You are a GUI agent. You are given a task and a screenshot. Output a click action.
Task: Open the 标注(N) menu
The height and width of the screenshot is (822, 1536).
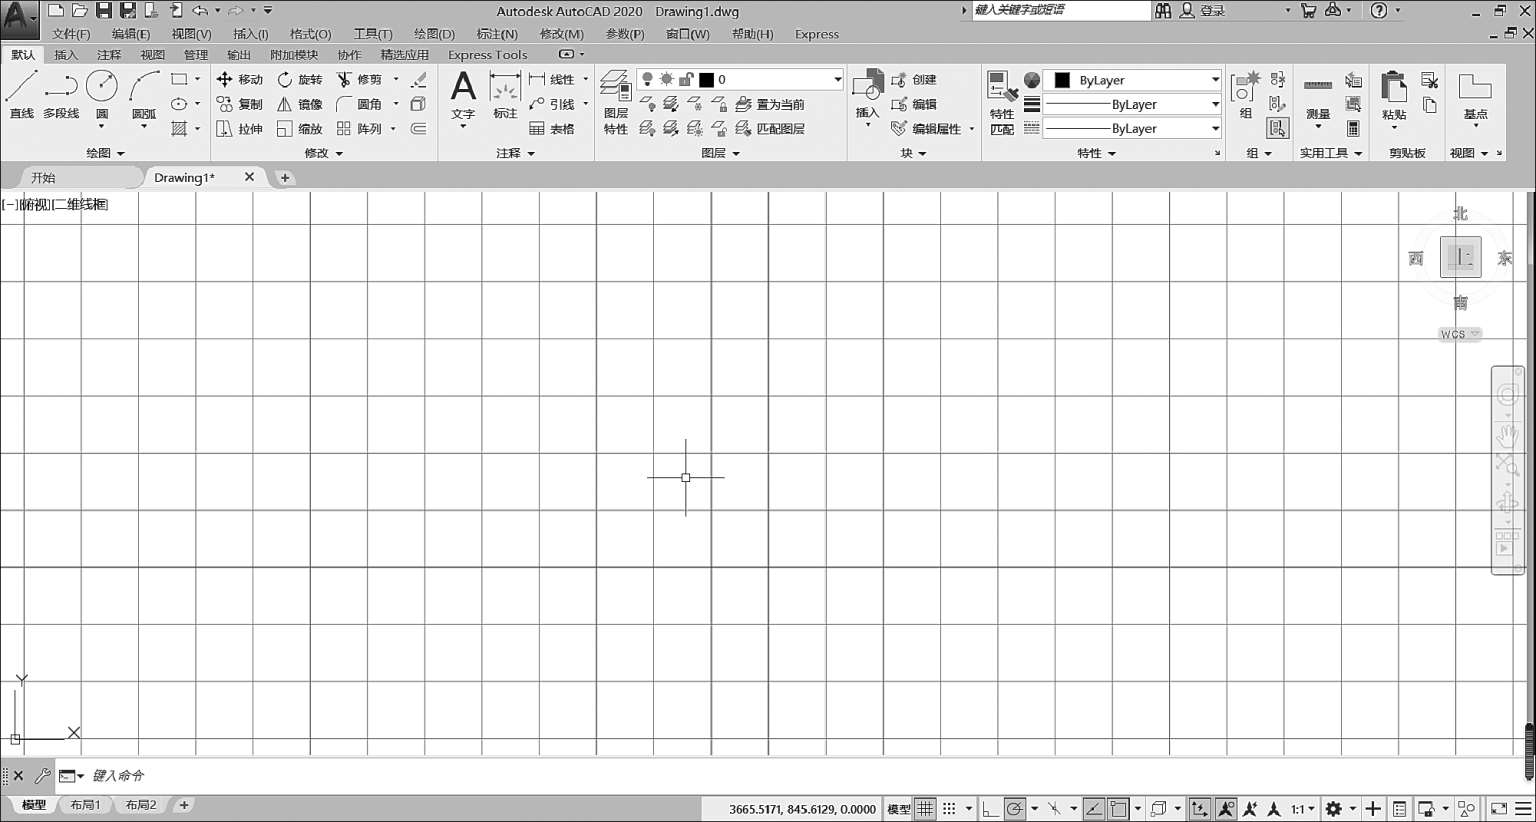tap(497, 34)
